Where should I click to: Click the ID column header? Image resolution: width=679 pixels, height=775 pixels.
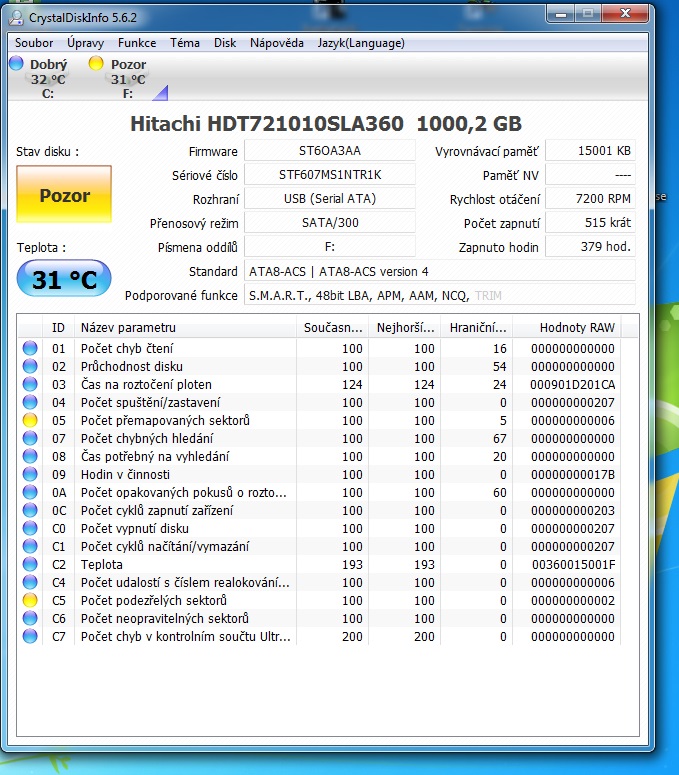tap(58, 327)
